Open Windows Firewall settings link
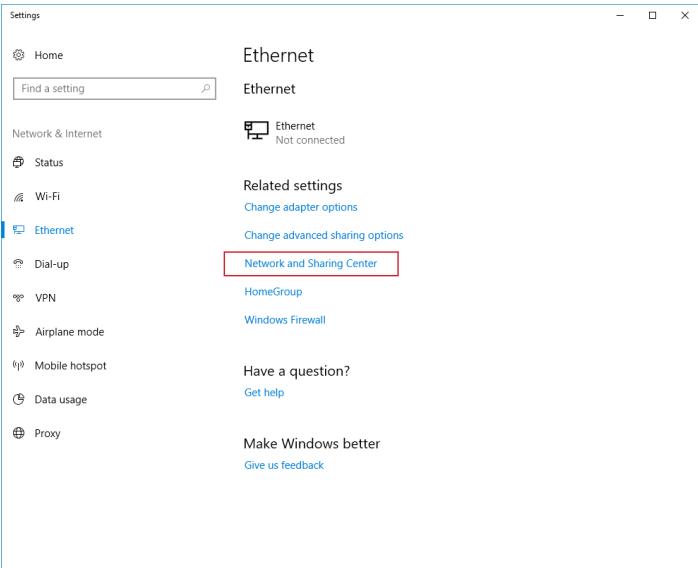Screen dimensions: 698x568 click(285, 320)
